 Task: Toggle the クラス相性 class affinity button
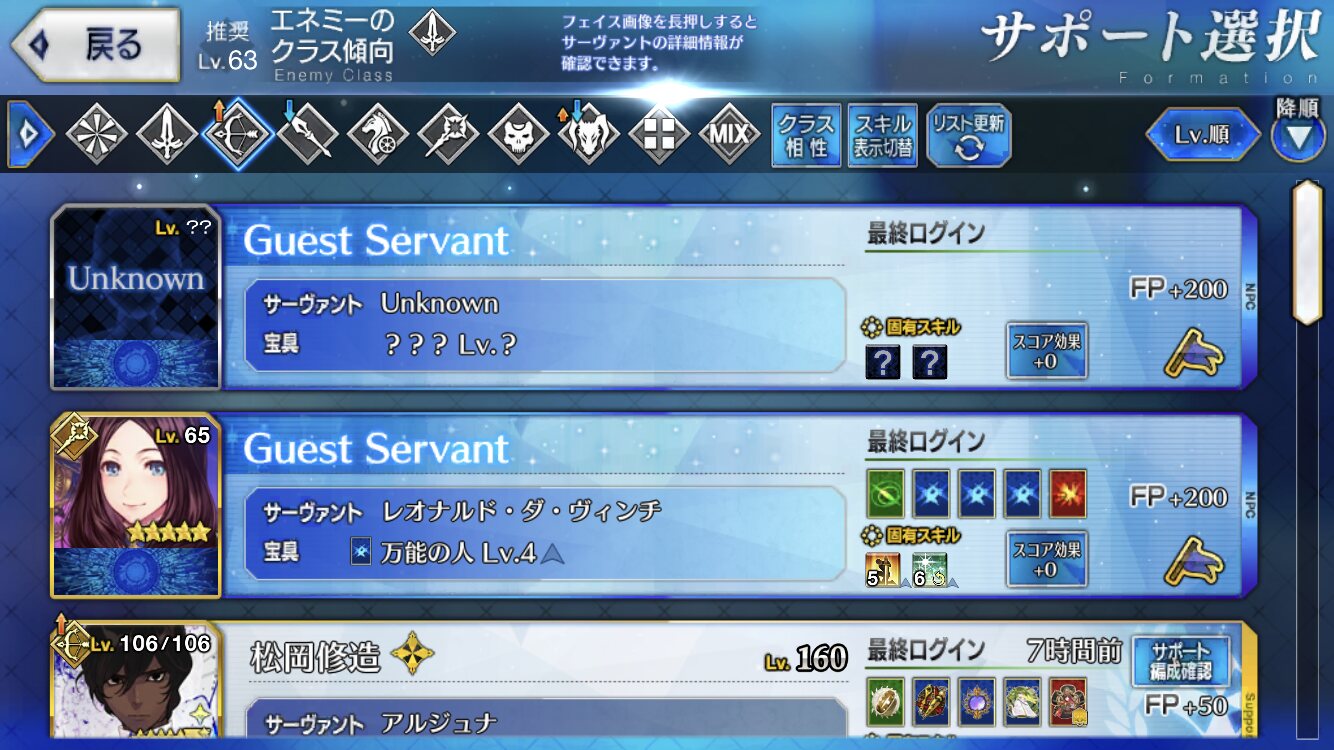coord(806,135)
